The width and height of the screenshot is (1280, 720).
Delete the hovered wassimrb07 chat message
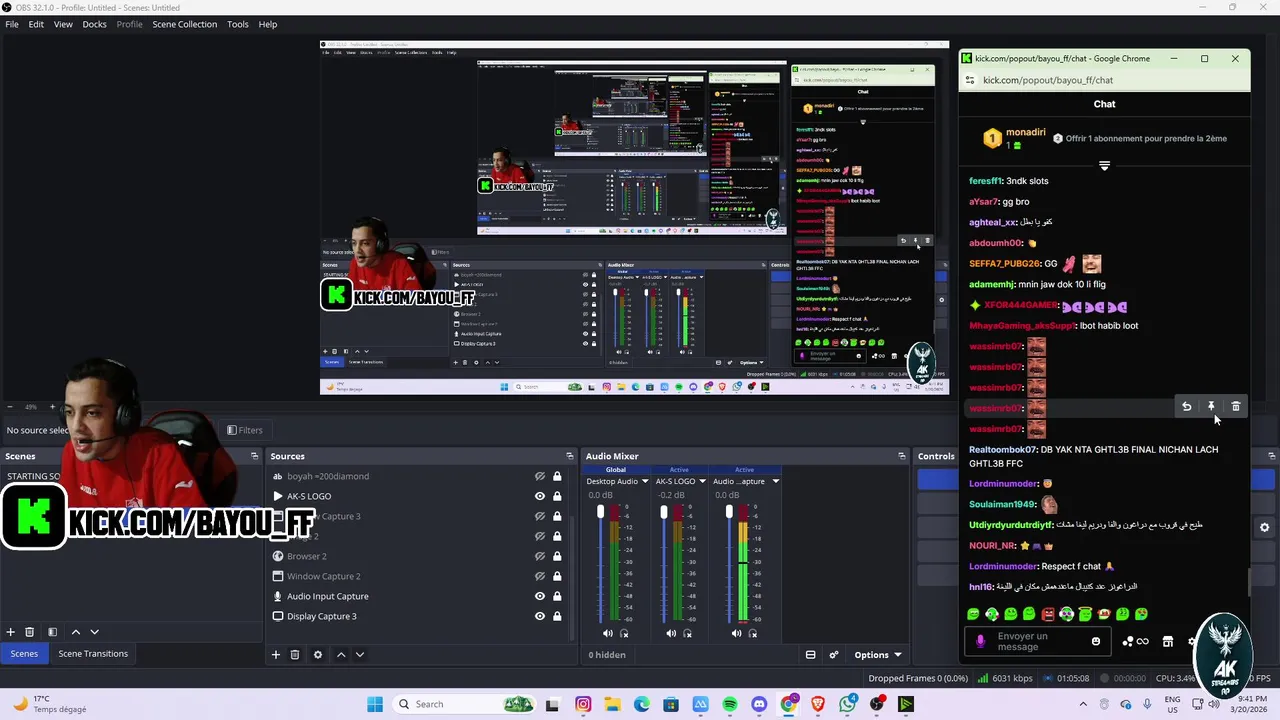[1236, 406]
